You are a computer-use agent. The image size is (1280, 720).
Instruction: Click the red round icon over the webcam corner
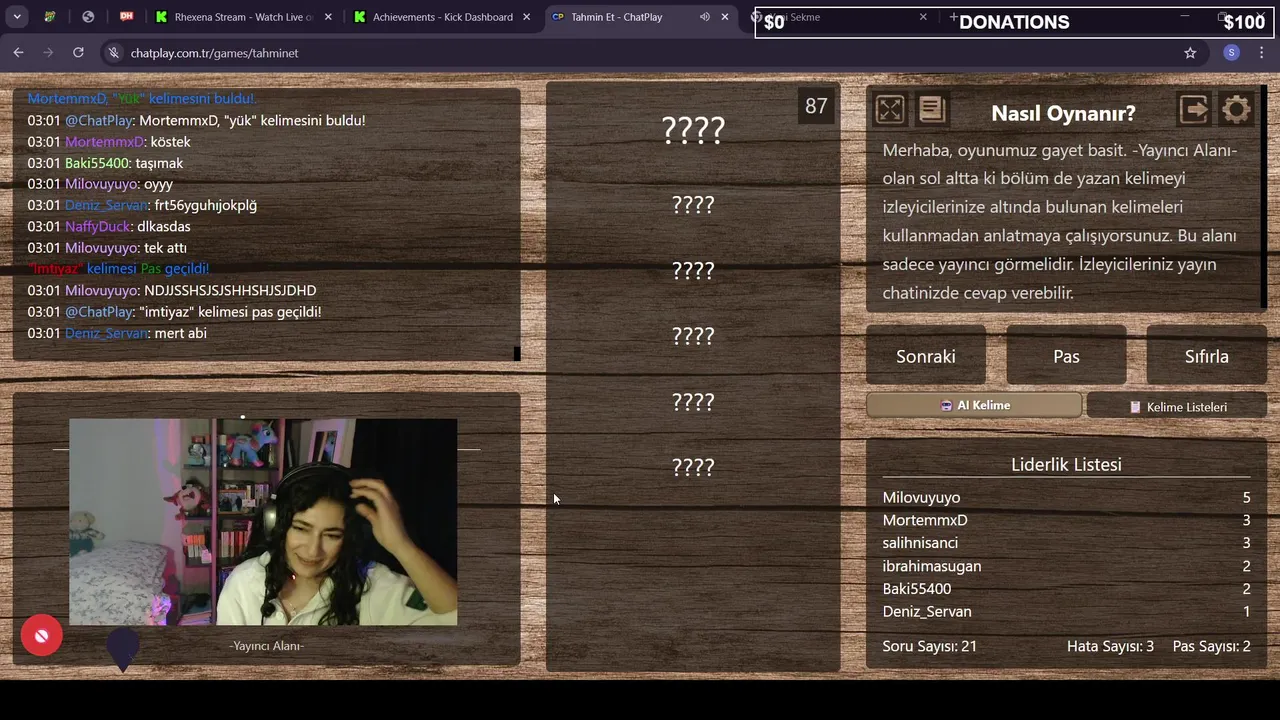[42, 635]
